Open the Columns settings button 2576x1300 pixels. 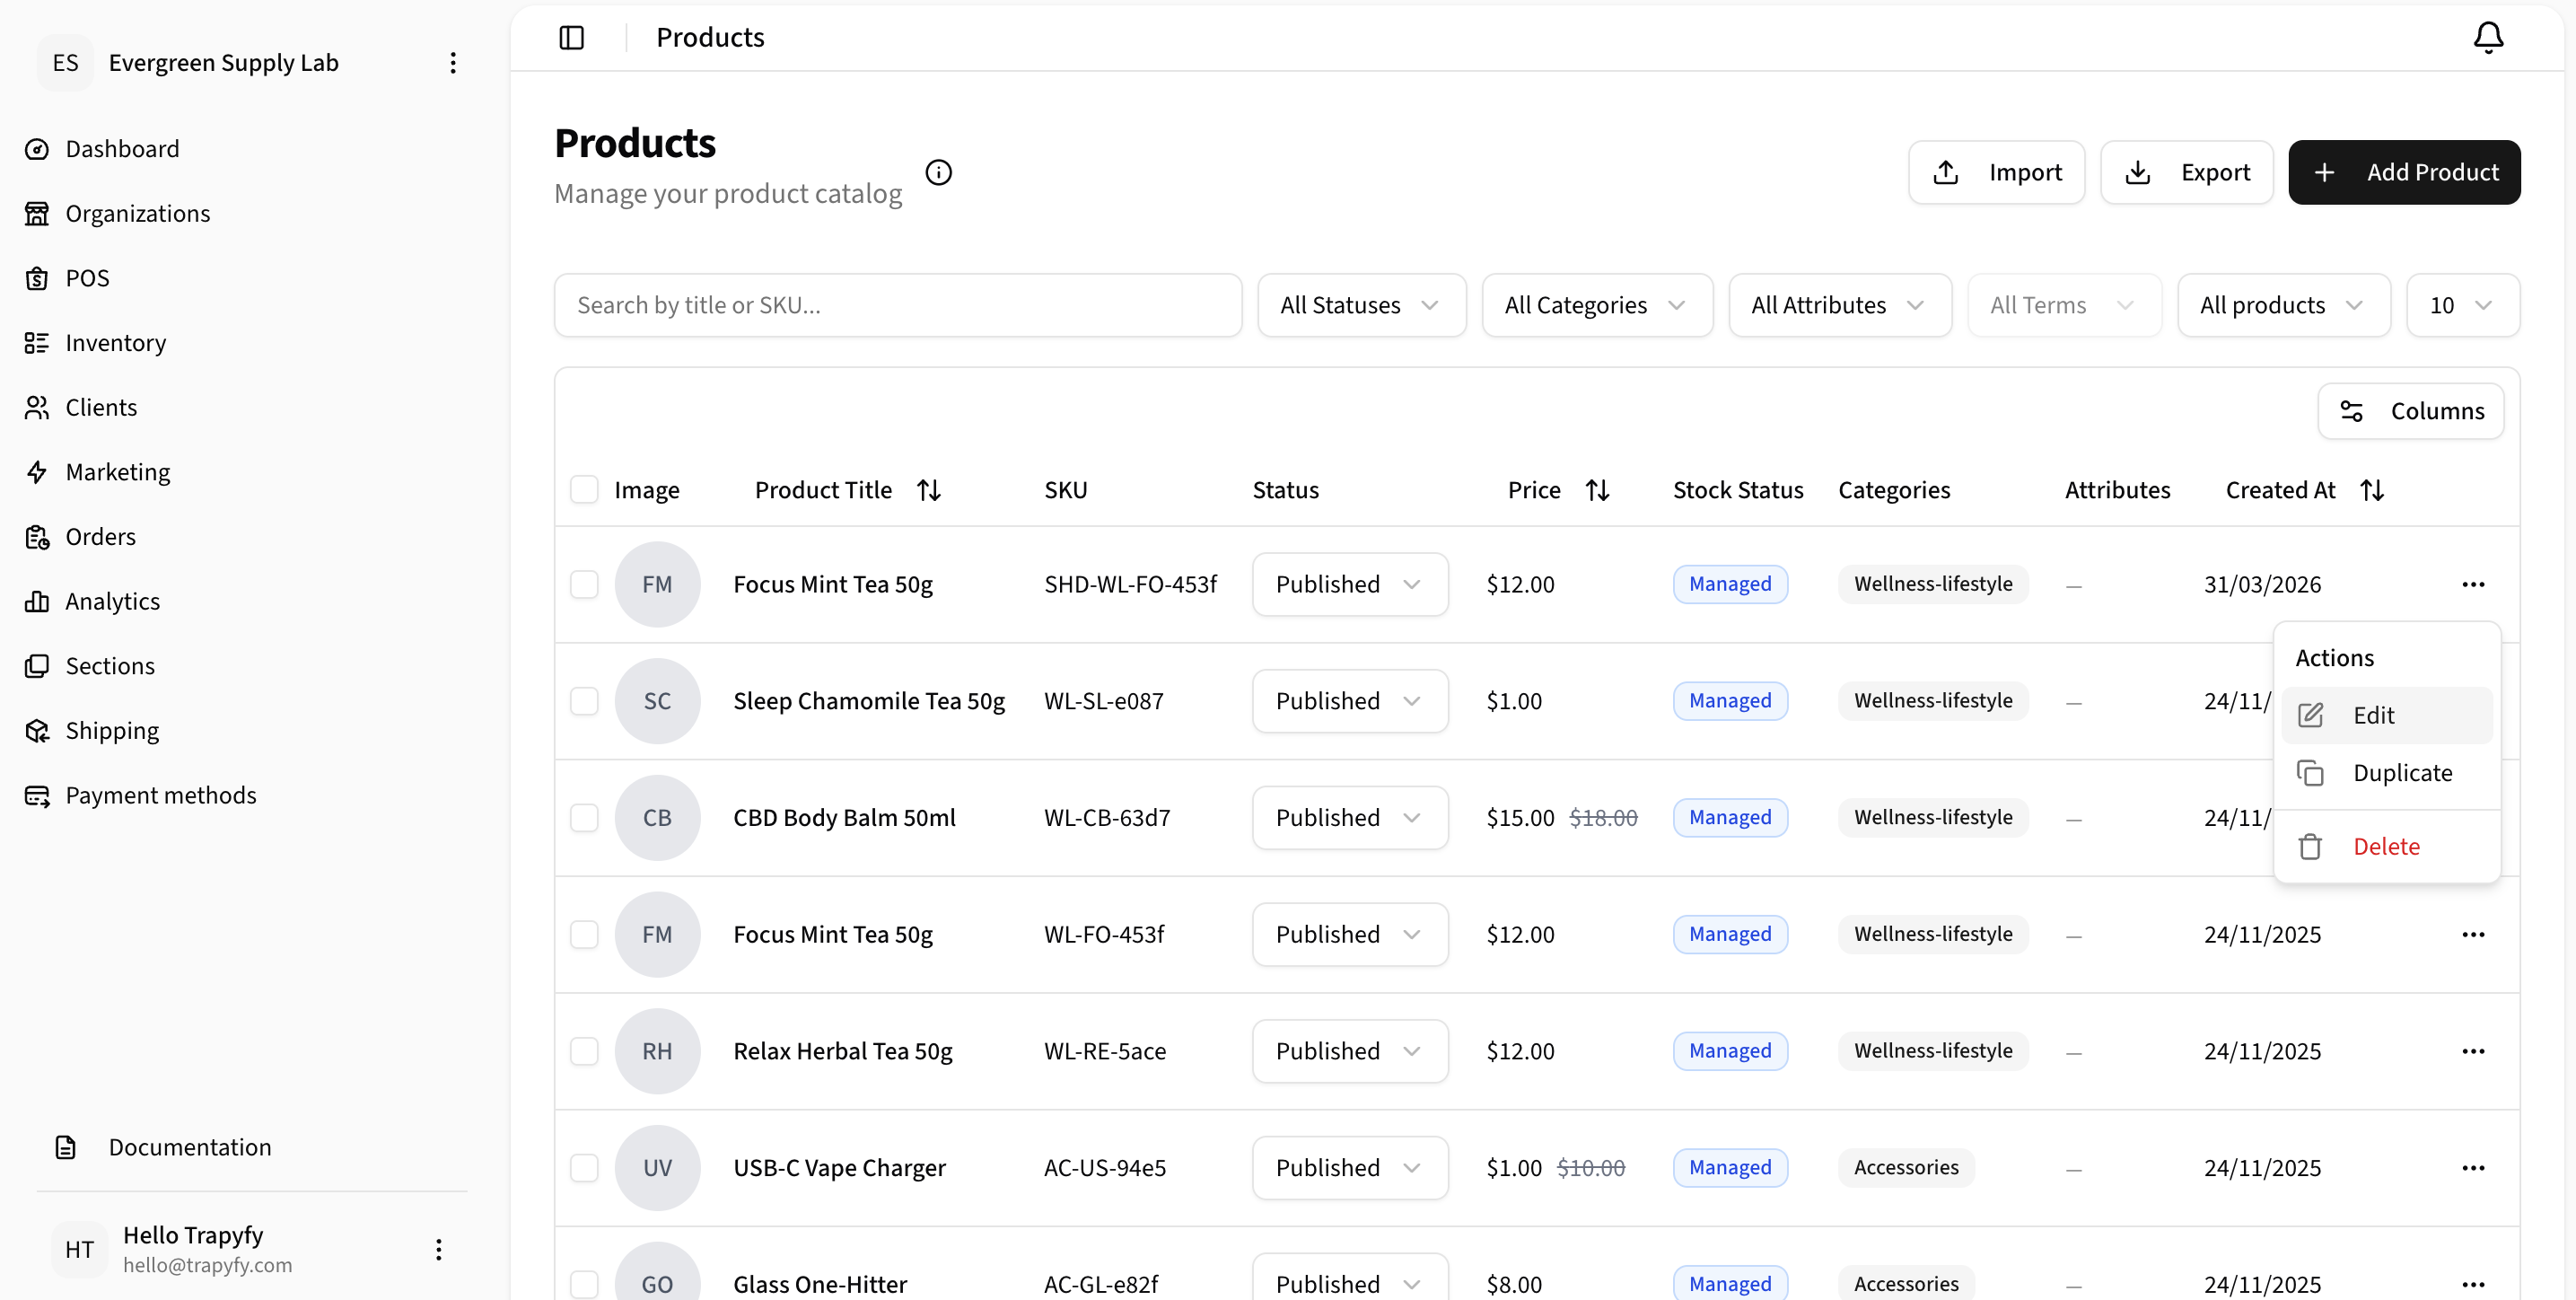tap(2411, 411)
